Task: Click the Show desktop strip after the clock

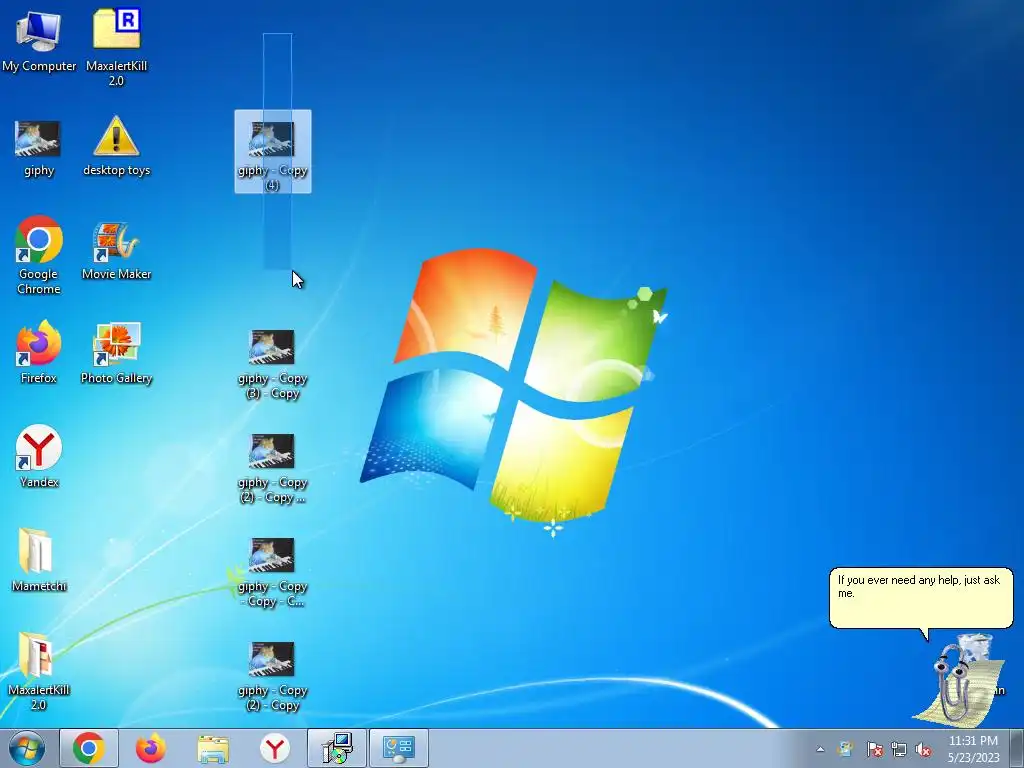Action: (1017, 748)
